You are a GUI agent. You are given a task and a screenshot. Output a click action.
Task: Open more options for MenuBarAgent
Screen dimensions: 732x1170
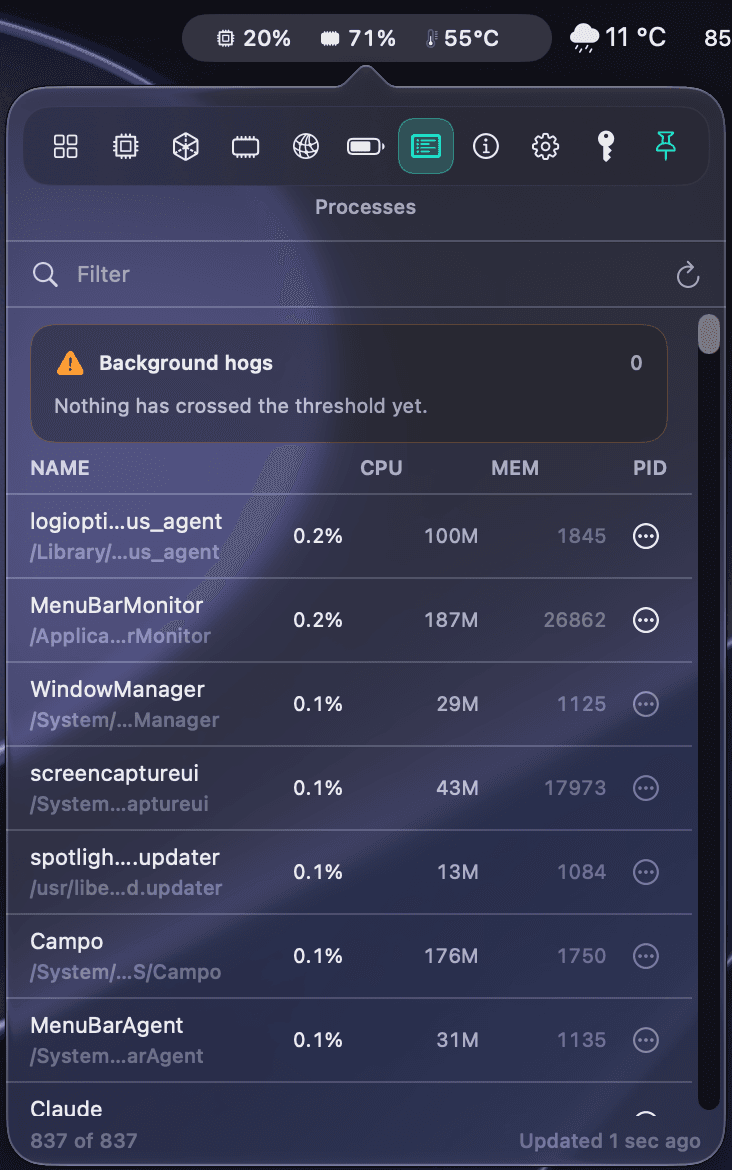pos(645,1039)
